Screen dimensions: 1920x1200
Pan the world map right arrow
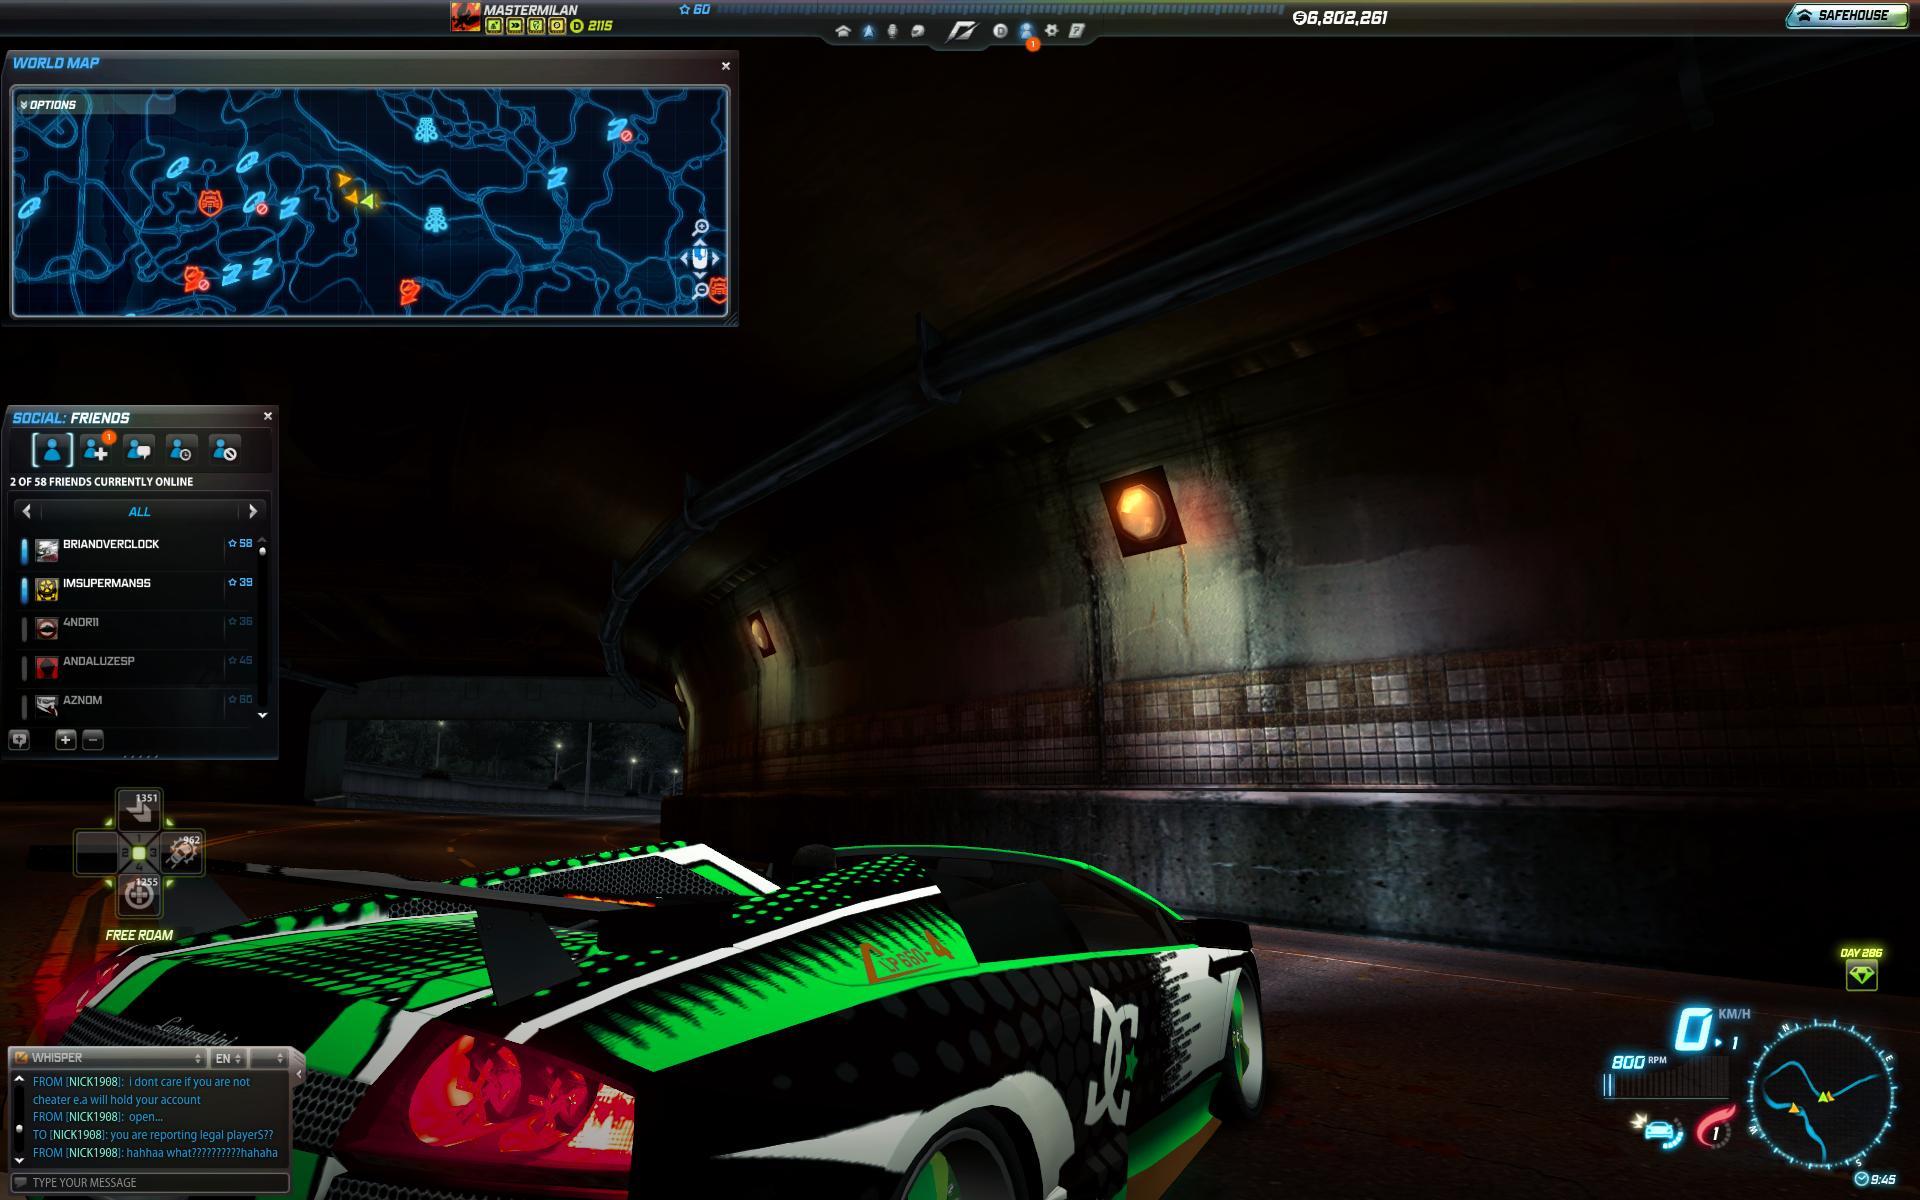[715, 258]
